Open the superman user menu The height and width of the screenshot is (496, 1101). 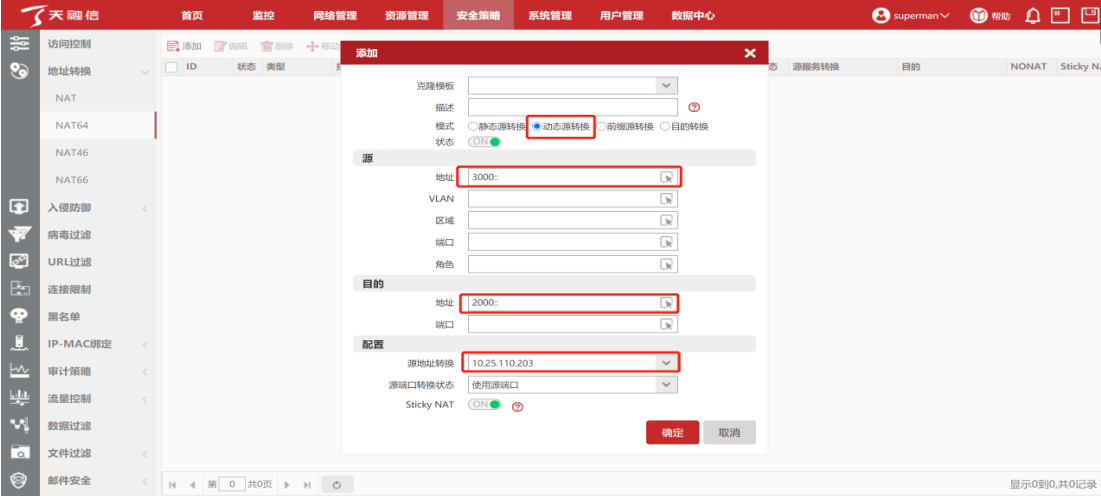tap(911, 15)
